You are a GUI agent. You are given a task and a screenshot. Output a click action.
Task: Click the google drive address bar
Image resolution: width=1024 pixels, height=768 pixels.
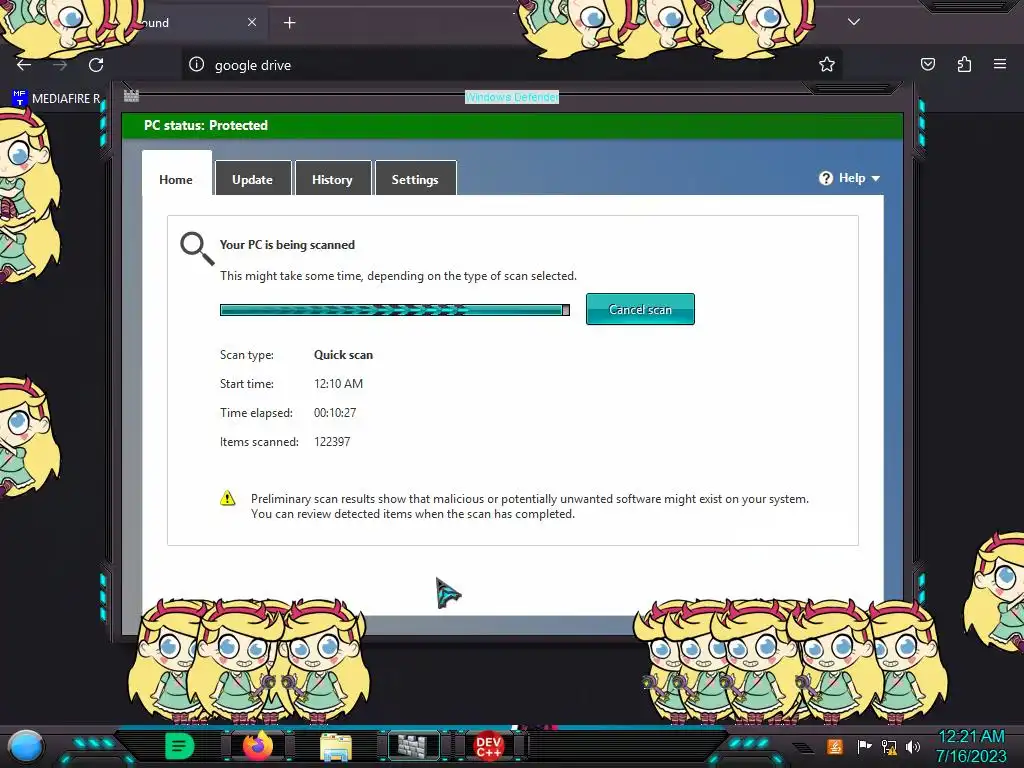click(x=511, y=65)
